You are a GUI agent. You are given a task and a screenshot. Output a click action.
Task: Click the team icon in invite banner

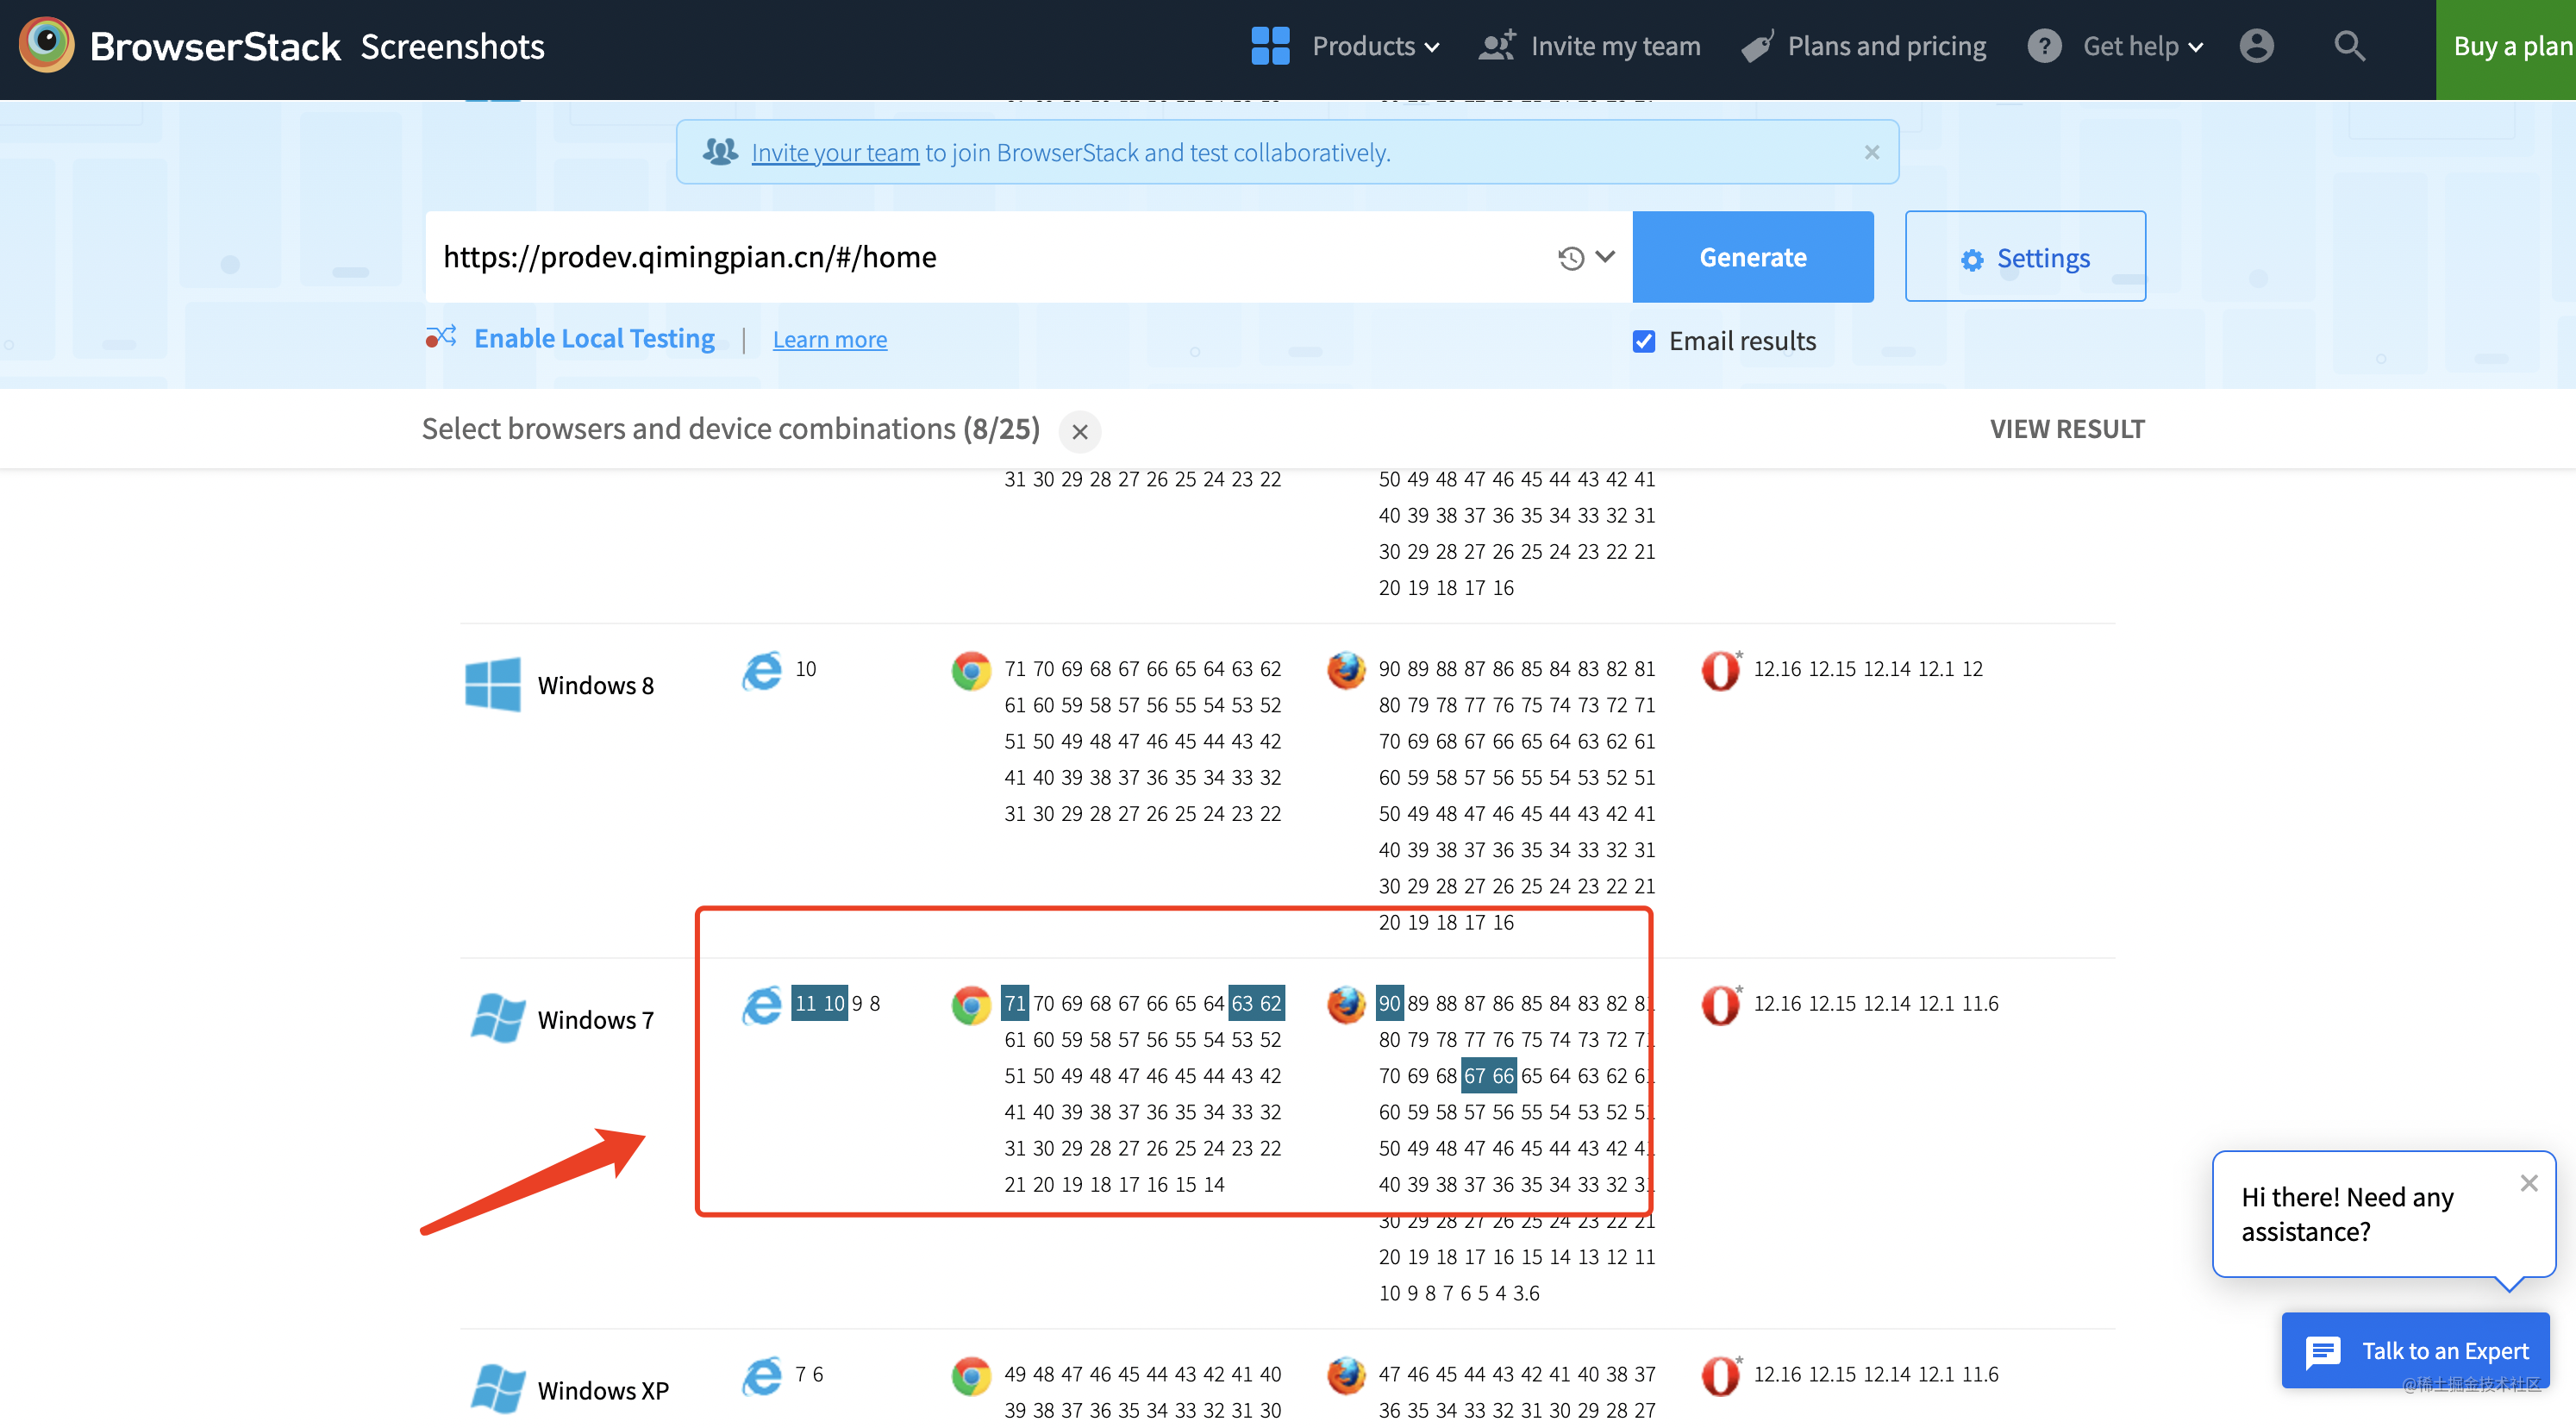pyautogui.click(x=720, y=152)
